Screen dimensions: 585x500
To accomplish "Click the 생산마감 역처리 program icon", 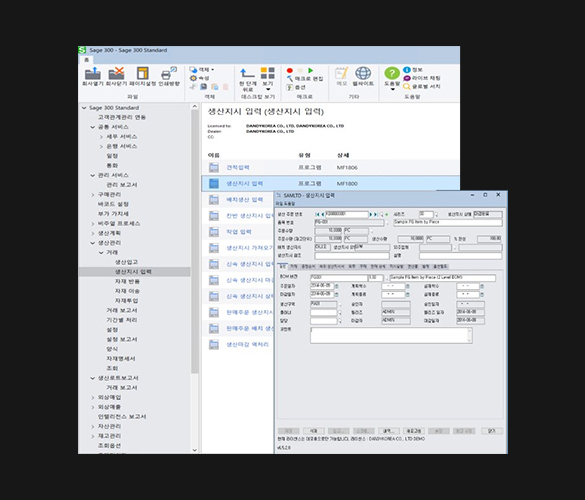I will (x=214, y=344).
